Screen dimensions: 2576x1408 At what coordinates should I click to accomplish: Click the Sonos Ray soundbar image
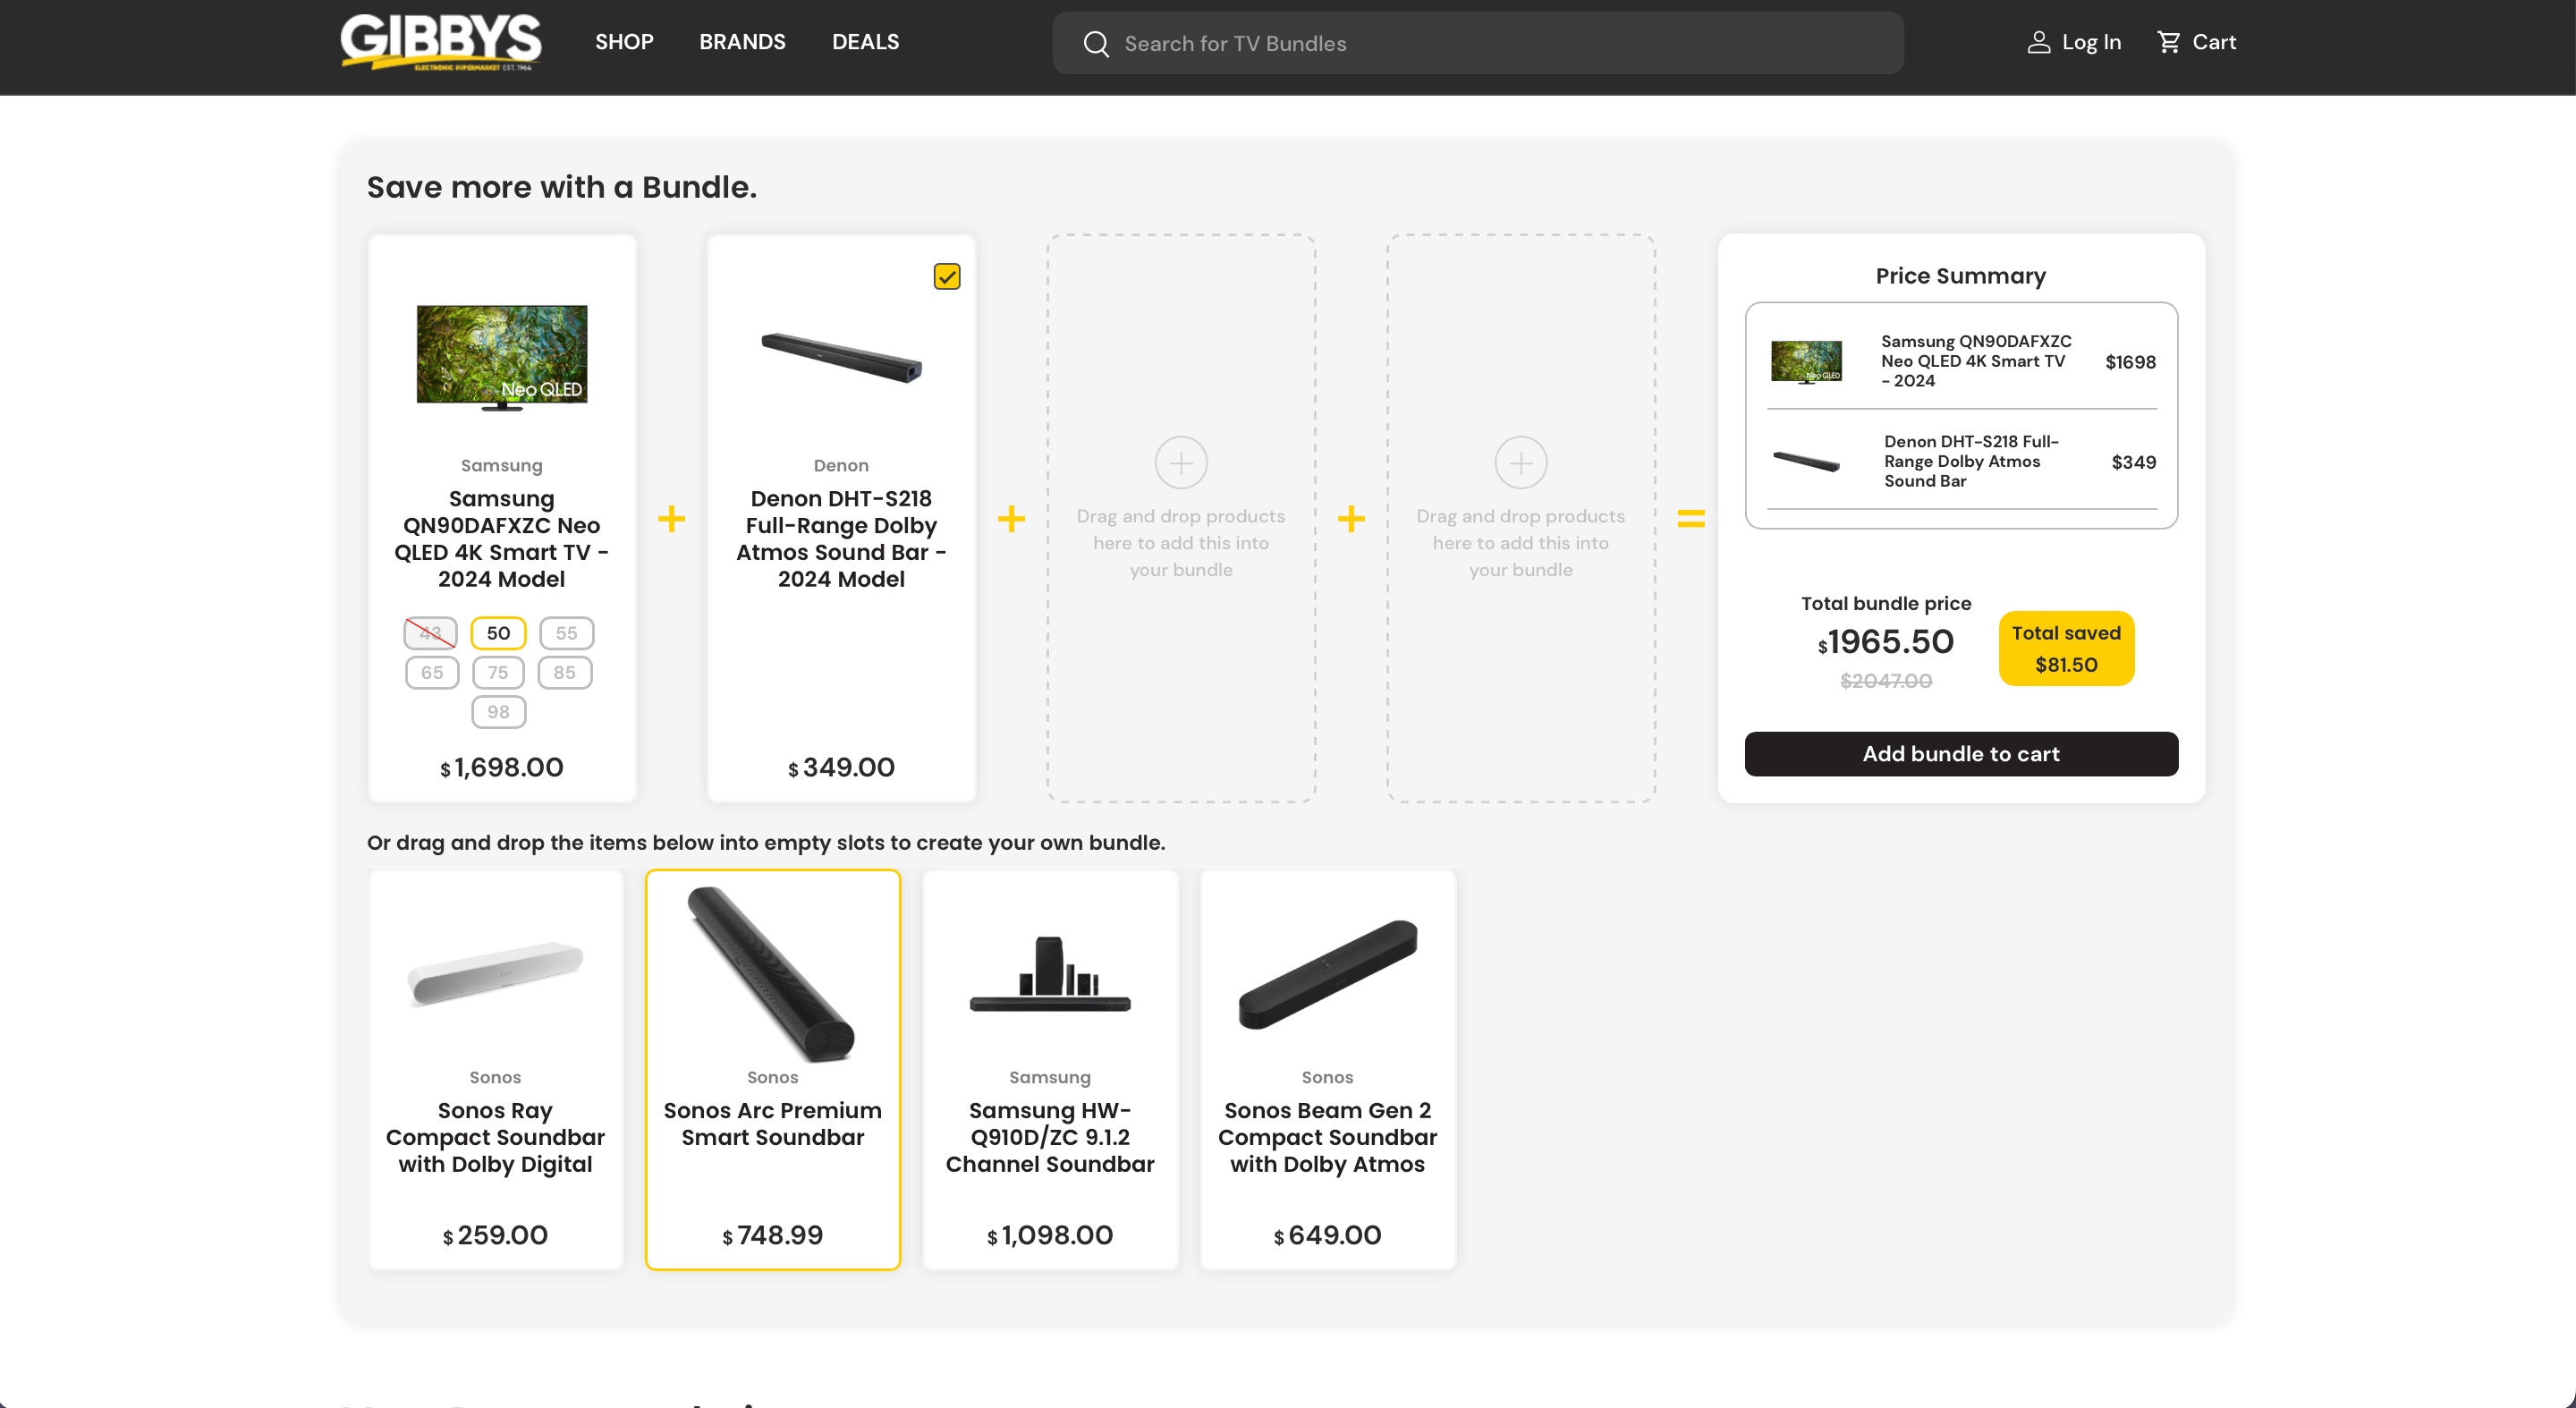click(495, 973)
